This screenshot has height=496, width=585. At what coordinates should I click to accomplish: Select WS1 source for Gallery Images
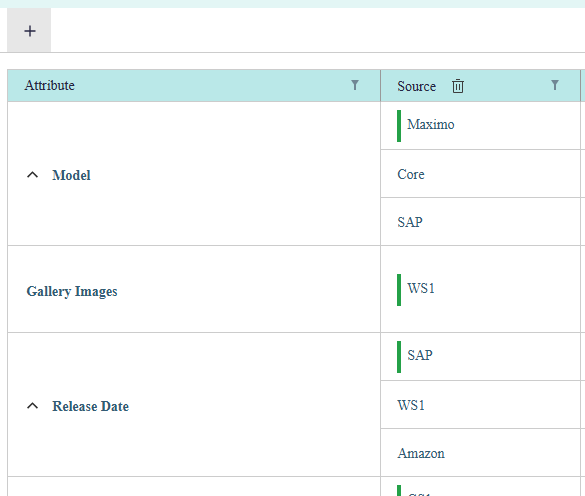421,288
